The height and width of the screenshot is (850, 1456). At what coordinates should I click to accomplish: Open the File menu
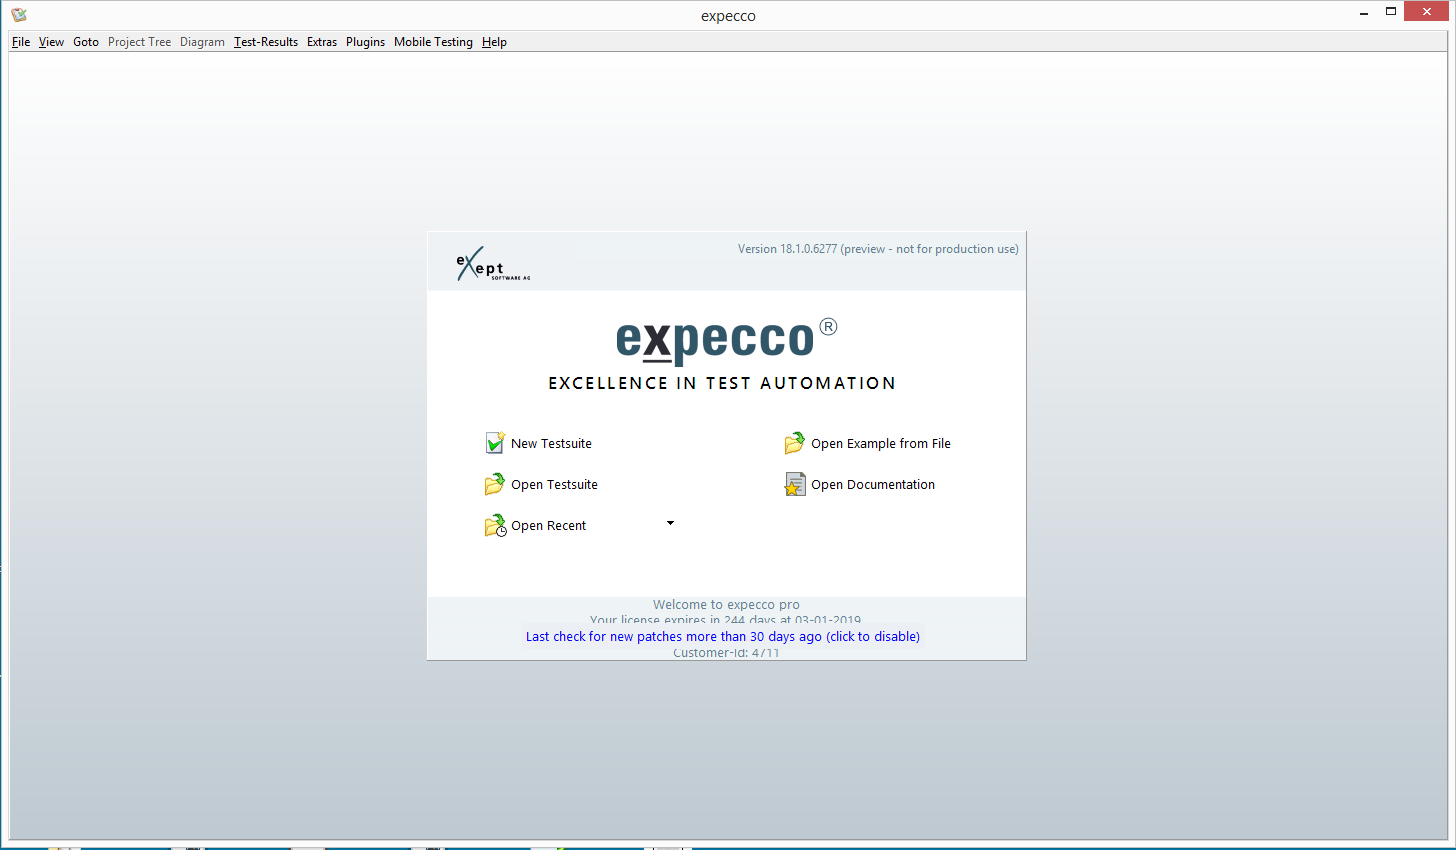(21, 42)
